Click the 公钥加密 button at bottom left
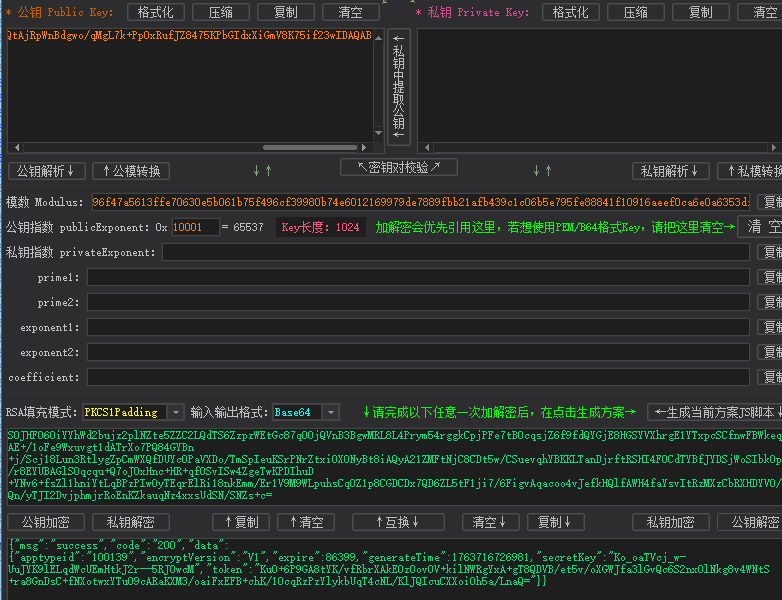 (46, 522)
